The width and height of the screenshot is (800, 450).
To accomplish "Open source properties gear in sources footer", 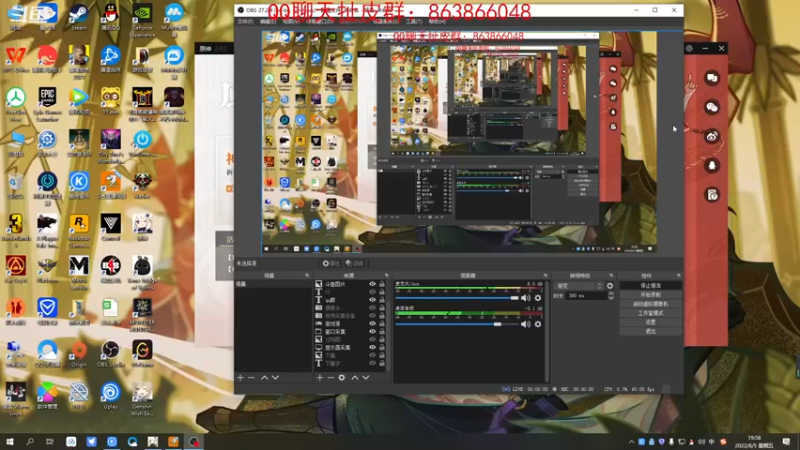I will click(342, 378).
